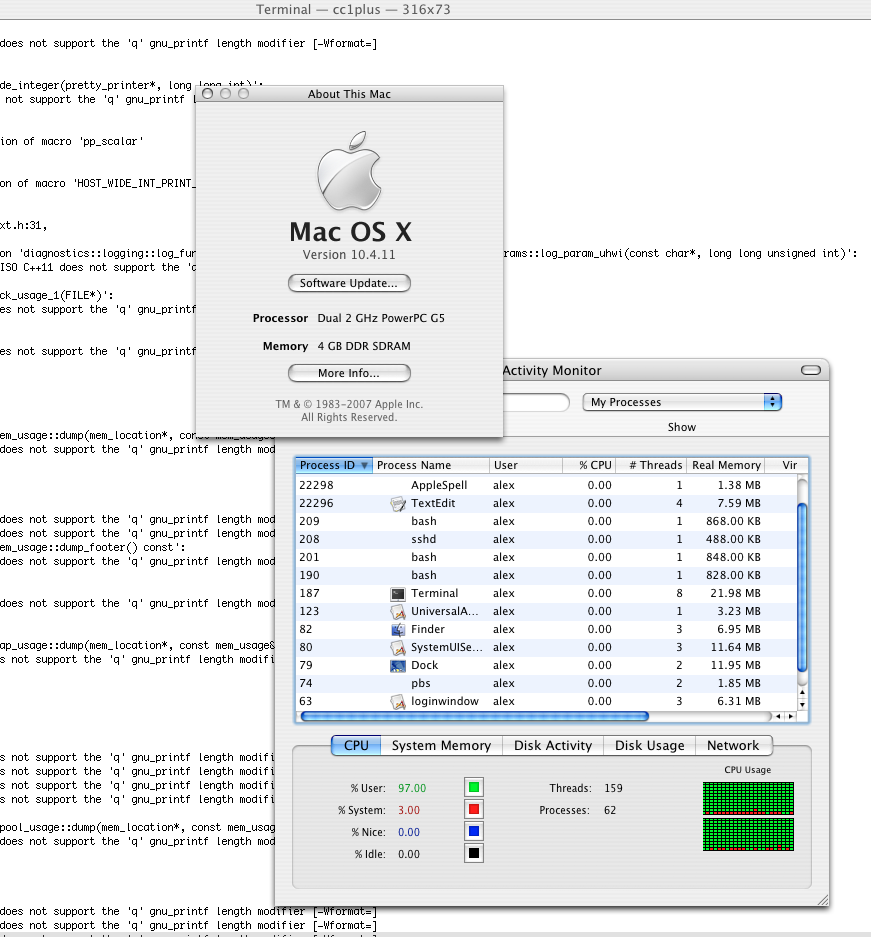The width and height of the screenshot is (871, 937).
Task: Pick the blue % Nice color swatch
Action: (x=474, y=831)
